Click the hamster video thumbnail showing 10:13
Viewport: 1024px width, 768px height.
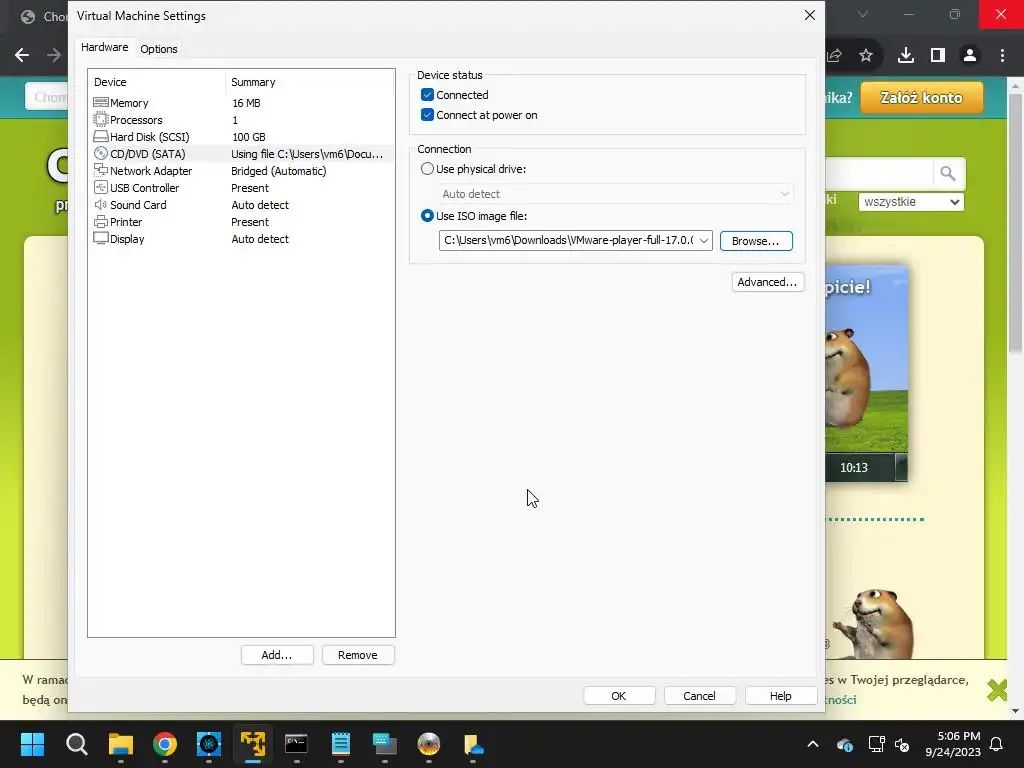[866, 373]
